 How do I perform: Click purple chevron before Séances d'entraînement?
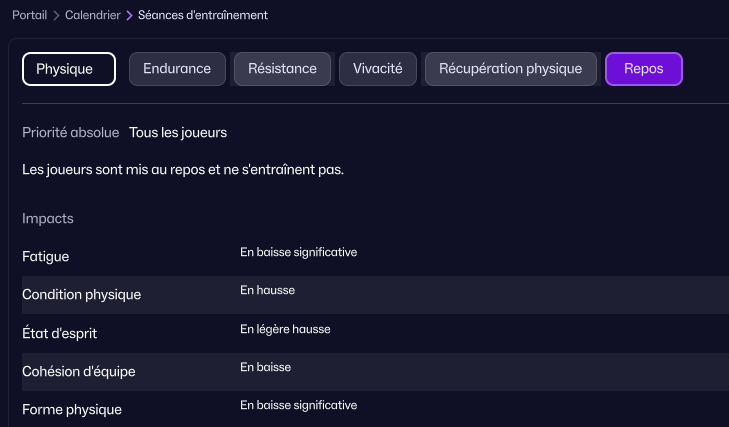[129, 16]
